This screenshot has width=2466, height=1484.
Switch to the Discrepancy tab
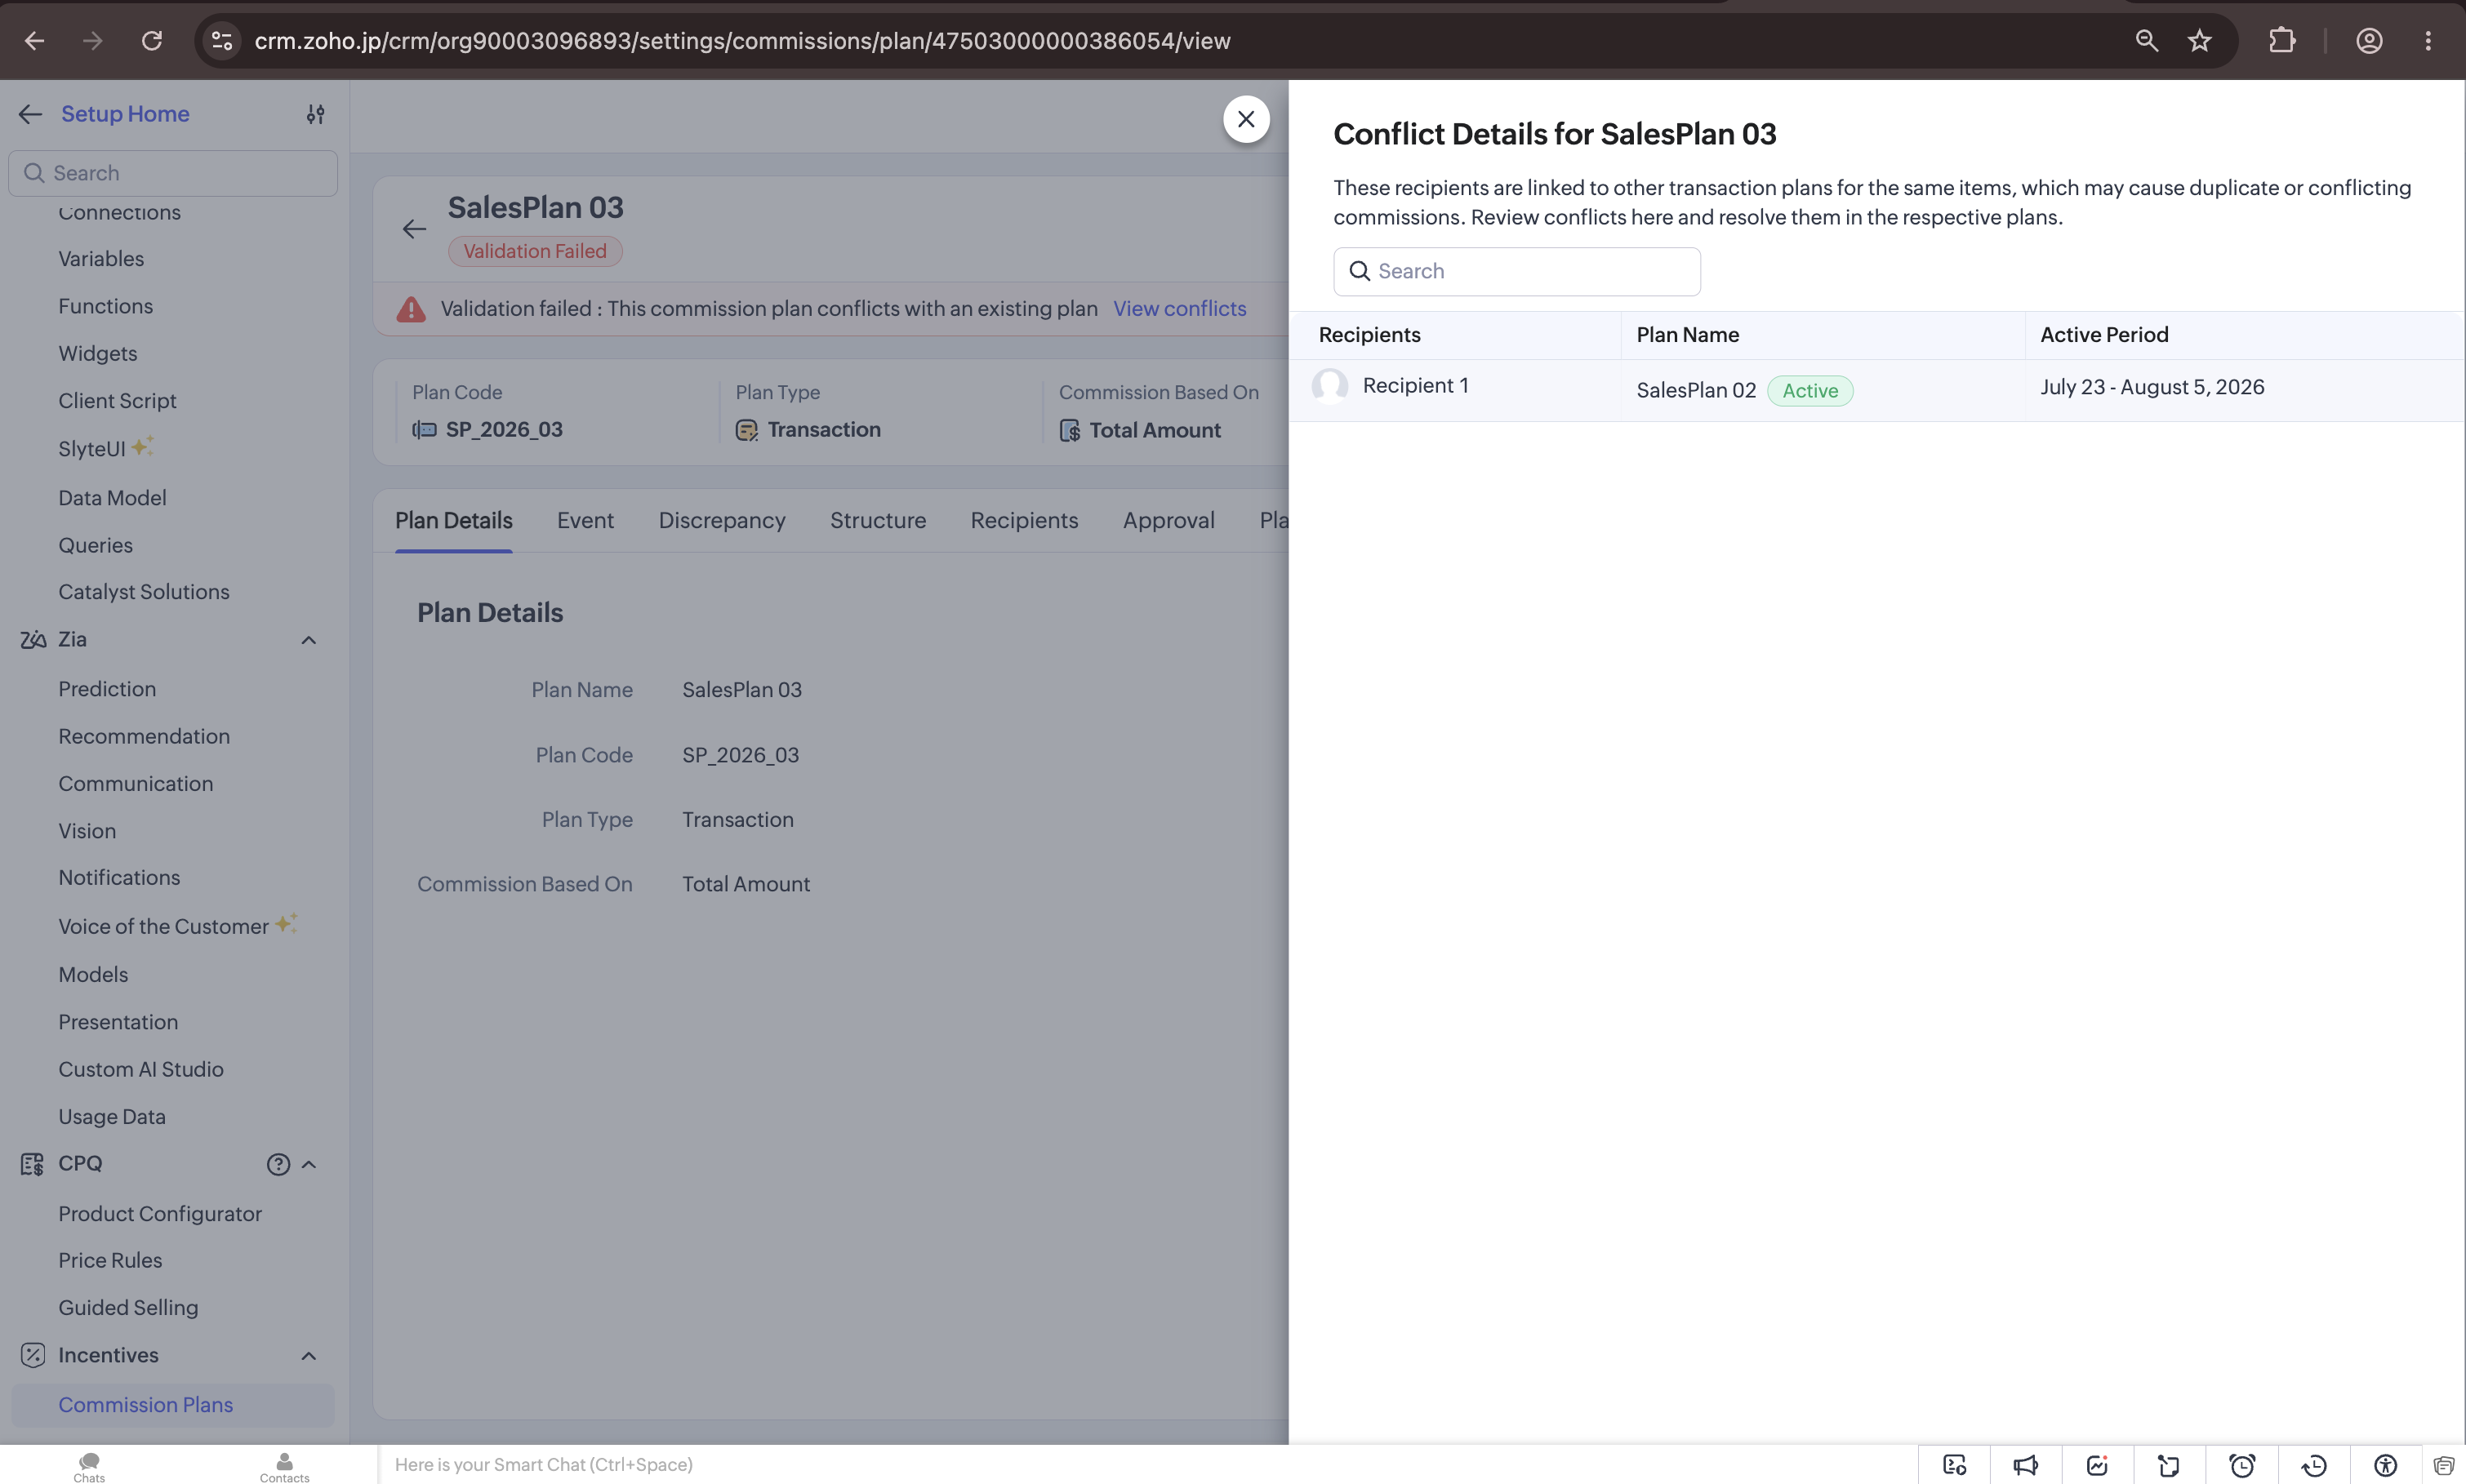click(x=722, y=520)
